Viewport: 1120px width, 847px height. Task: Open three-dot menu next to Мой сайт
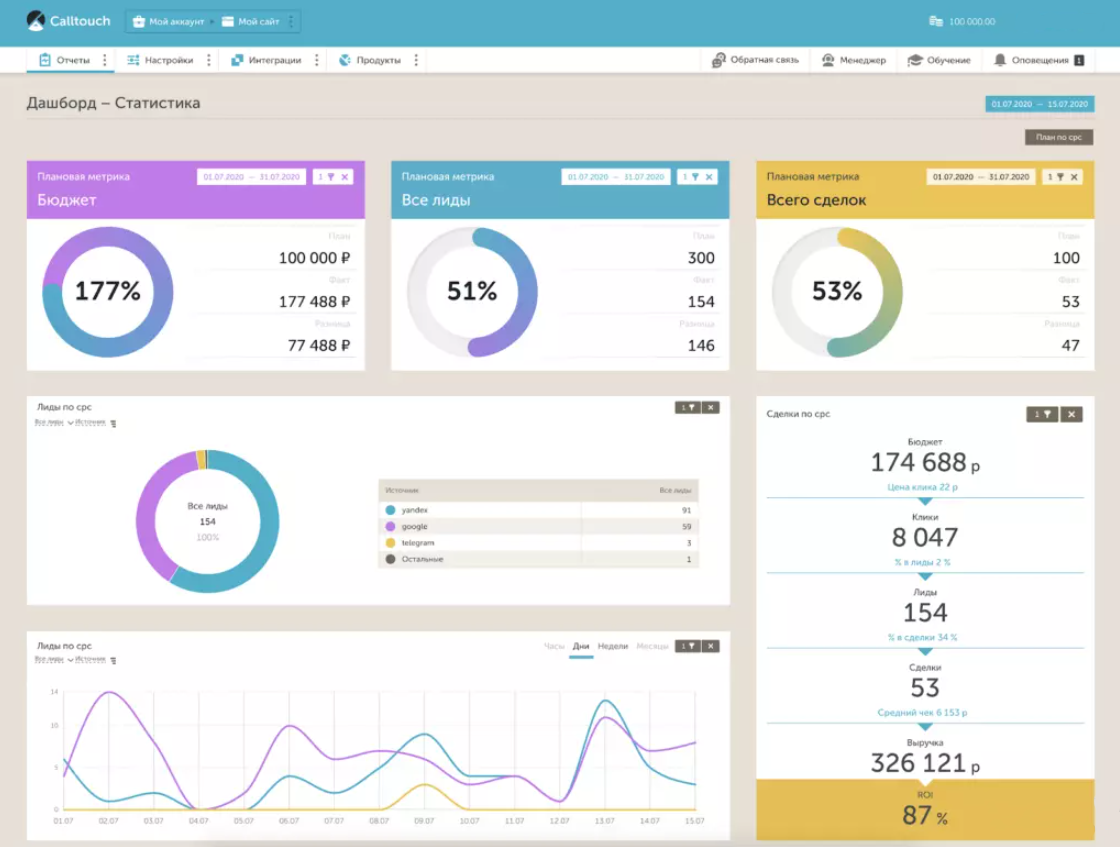click(x=291, y=21)
